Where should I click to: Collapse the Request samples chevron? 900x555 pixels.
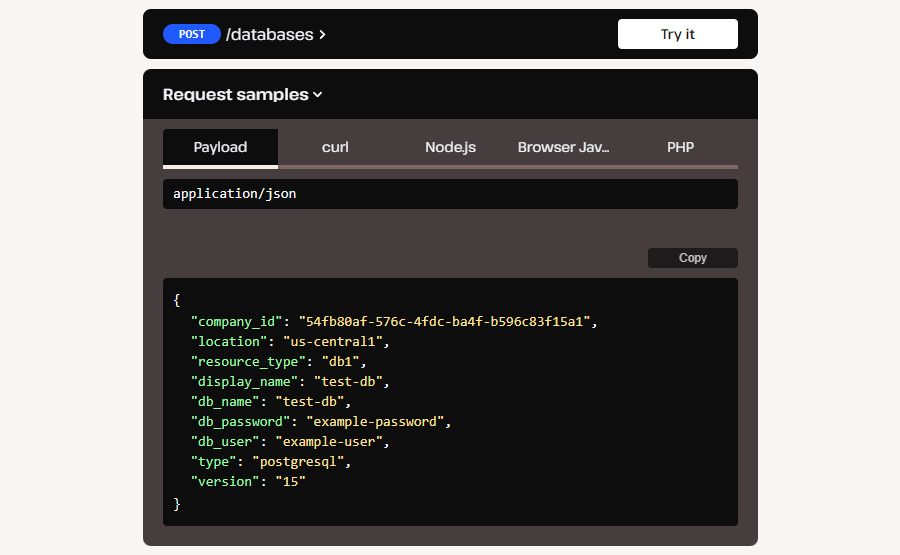318,95
